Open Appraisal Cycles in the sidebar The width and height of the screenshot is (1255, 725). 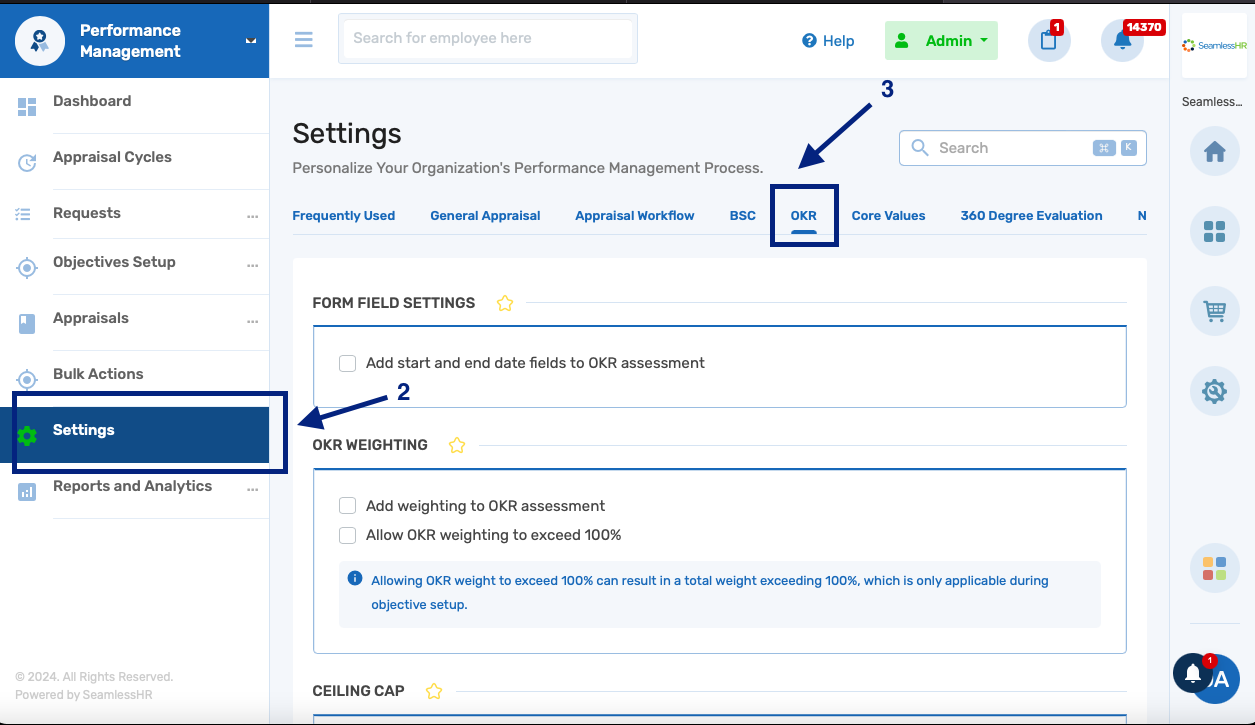point(112,157)
